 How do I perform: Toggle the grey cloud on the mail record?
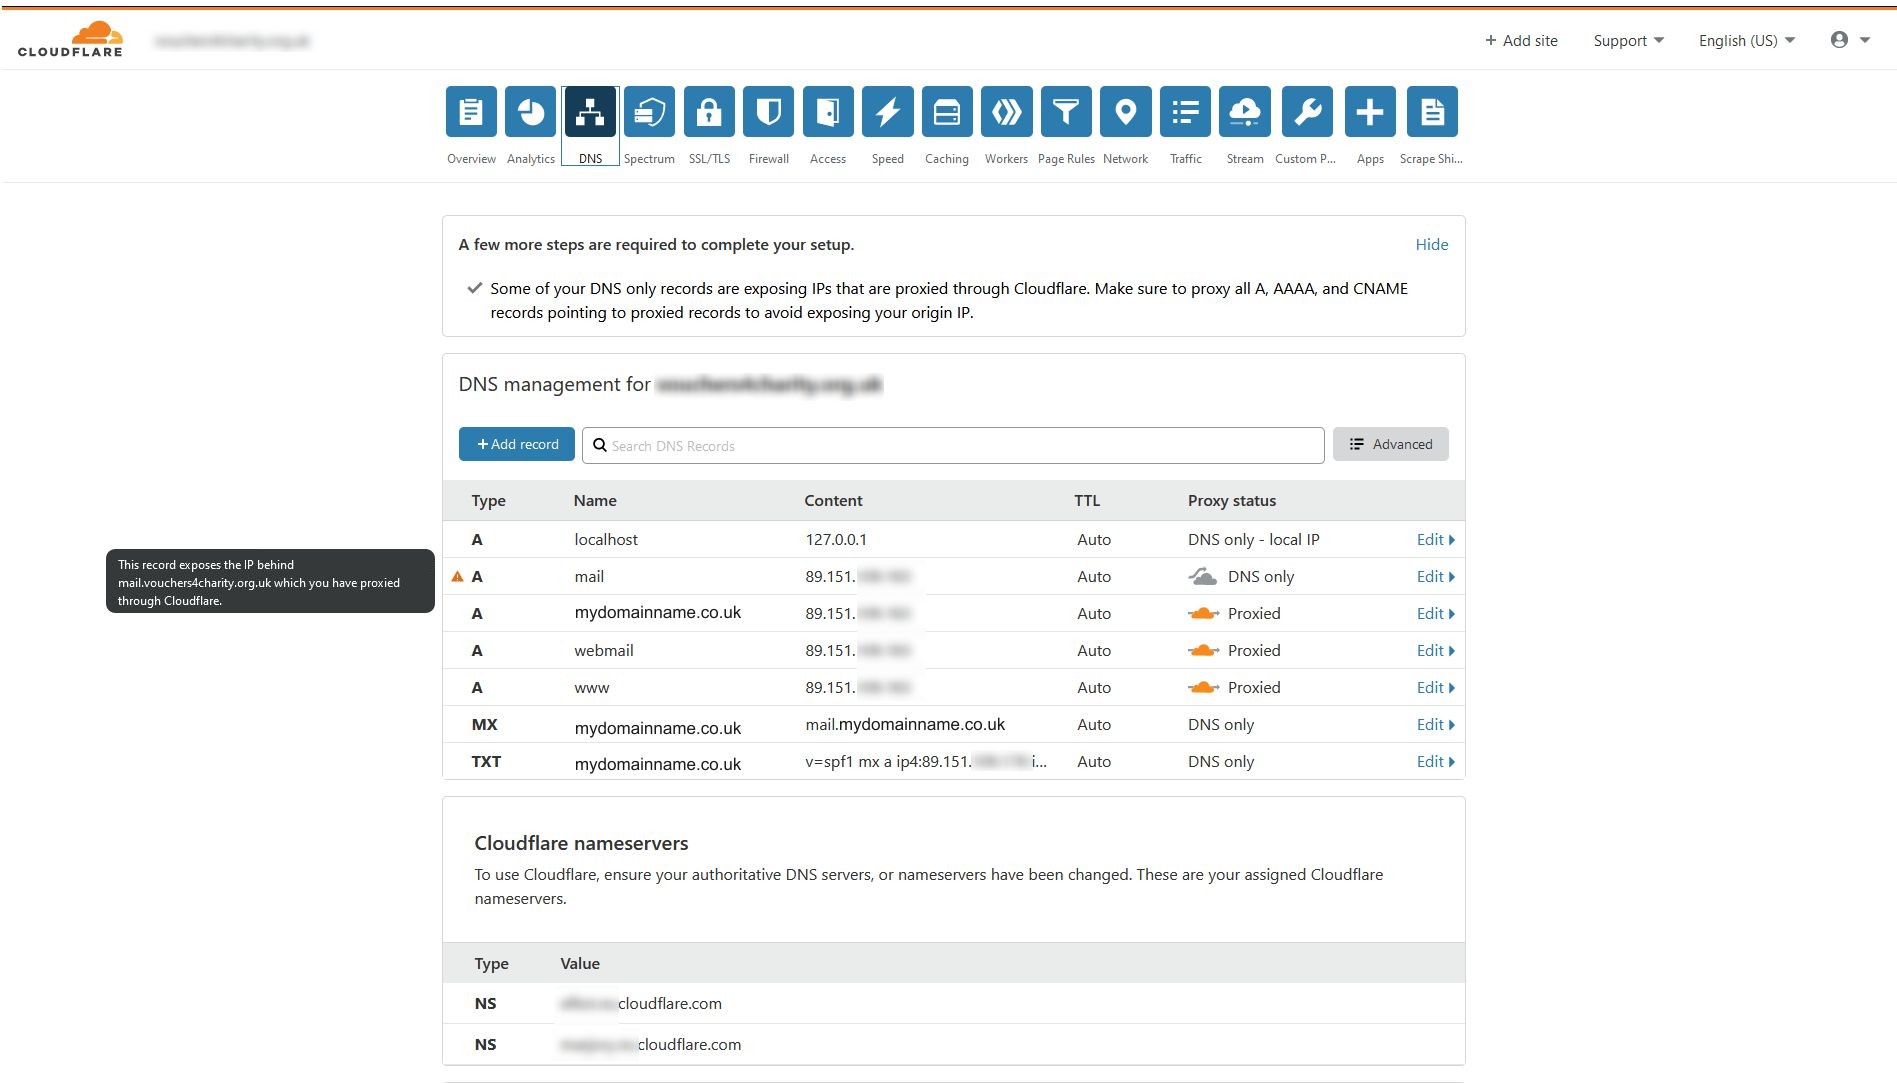pos(1203,576)
